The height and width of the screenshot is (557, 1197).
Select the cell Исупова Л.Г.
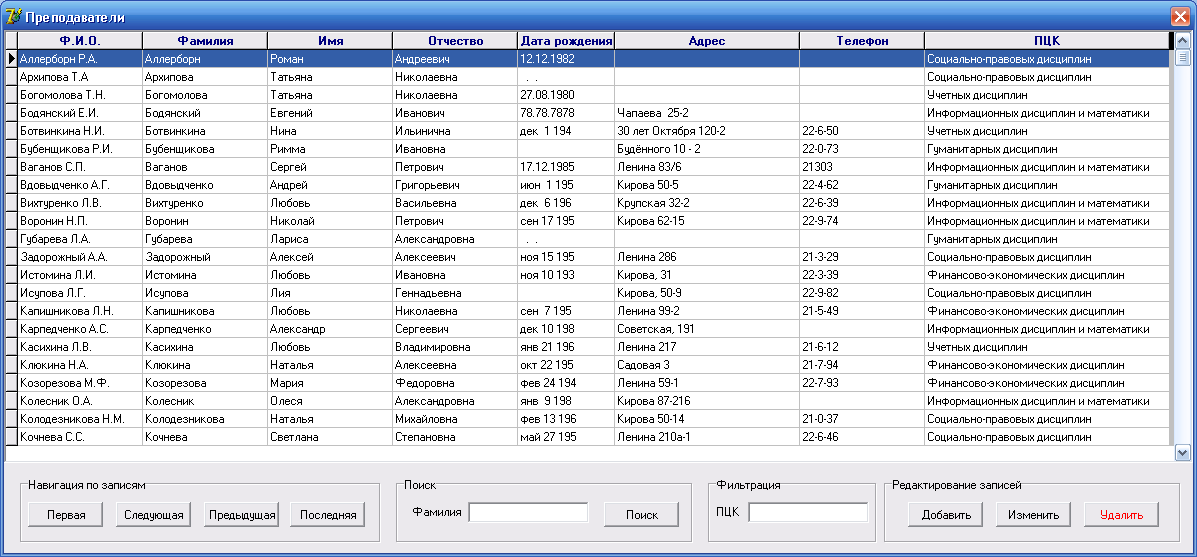pos(79,293)
